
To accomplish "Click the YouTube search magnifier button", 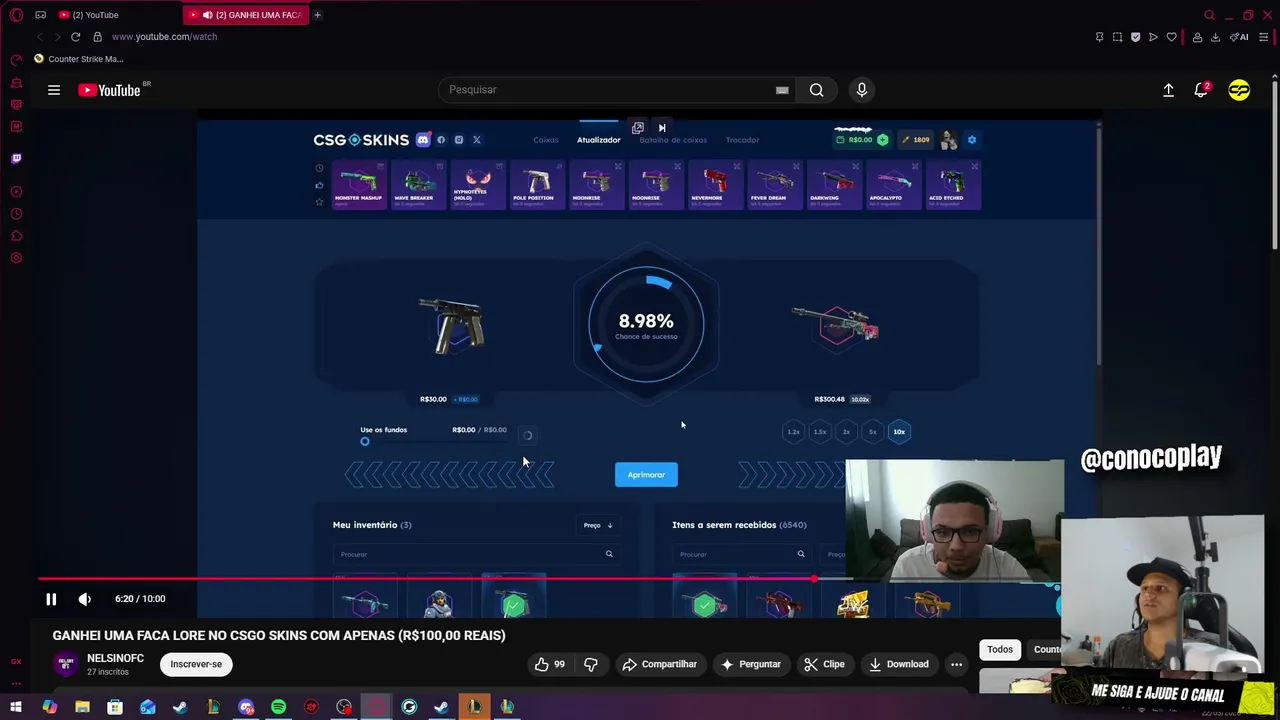I will coord(817,90).
